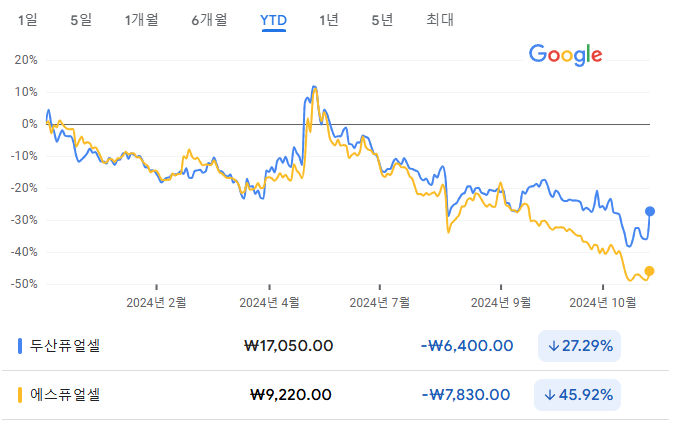This screenshot has height=429, width=678.
Task: Click the ₩17,050.00 price value
Action: [288, 346]
